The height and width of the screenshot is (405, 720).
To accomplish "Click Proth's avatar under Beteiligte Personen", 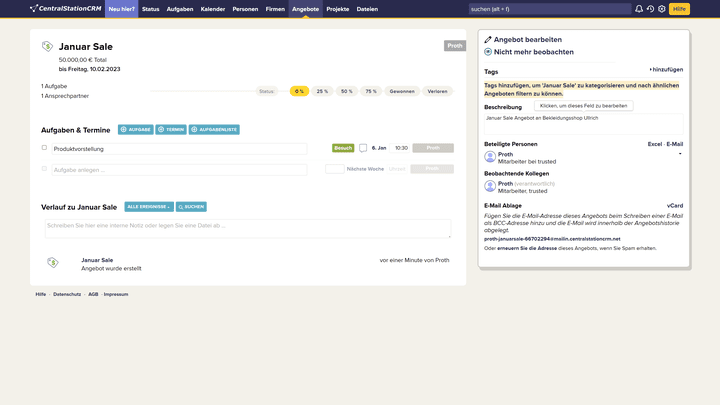I will (490, 157).
